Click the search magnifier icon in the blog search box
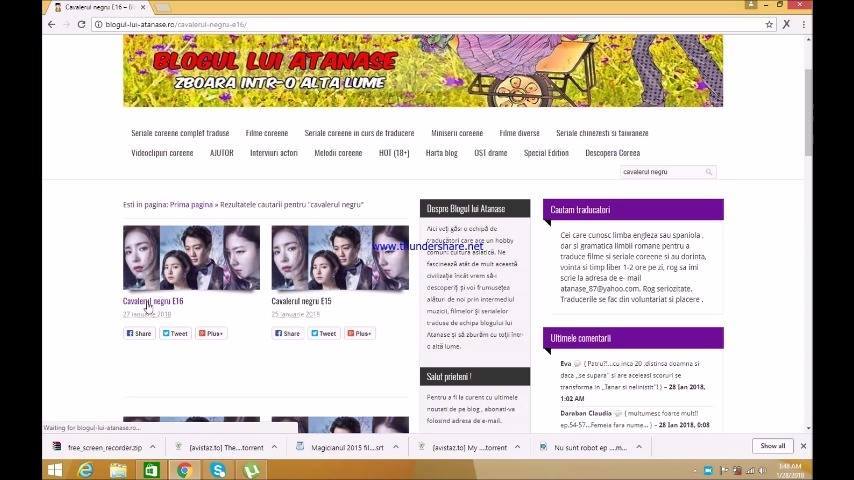The image size is (854, 480). point(709,172)
